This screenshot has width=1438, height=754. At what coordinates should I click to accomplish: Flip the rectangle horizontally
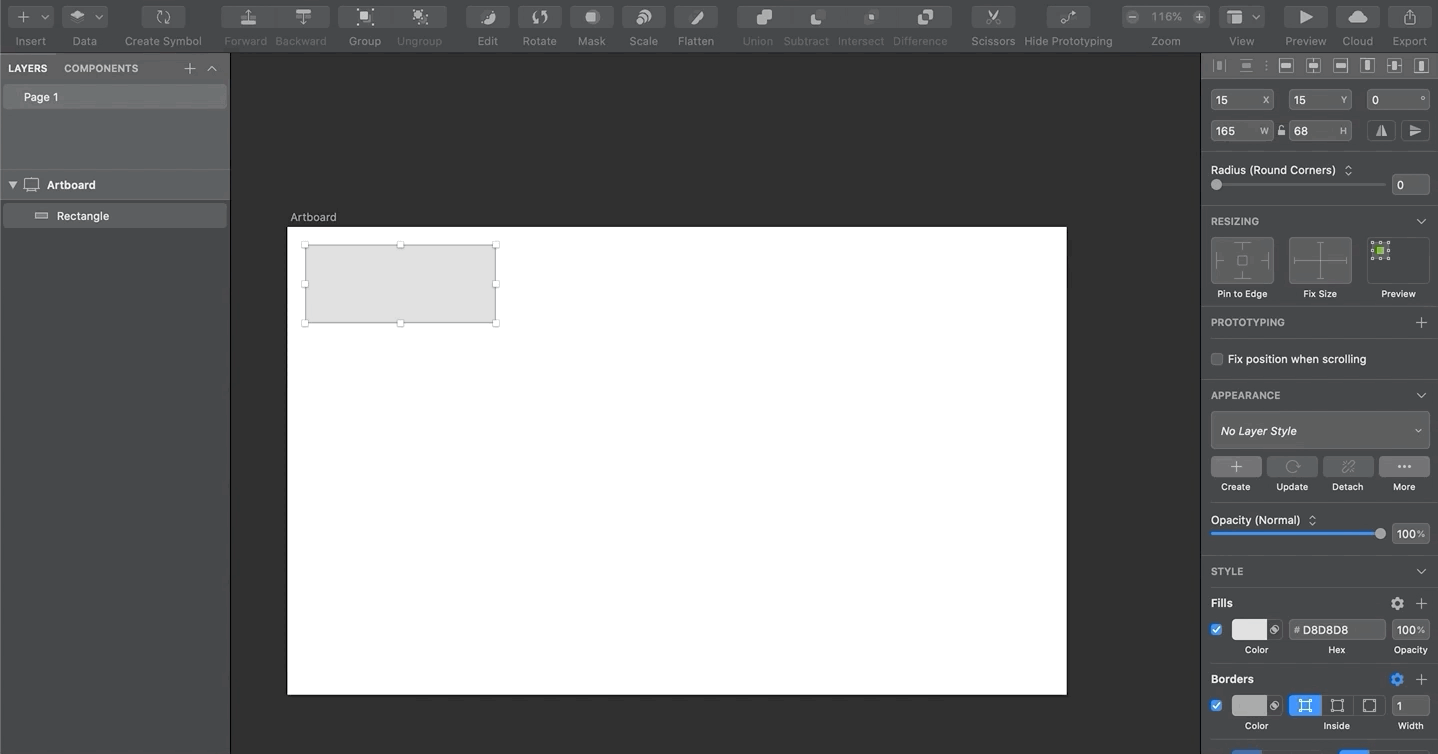click(1380, 130)
